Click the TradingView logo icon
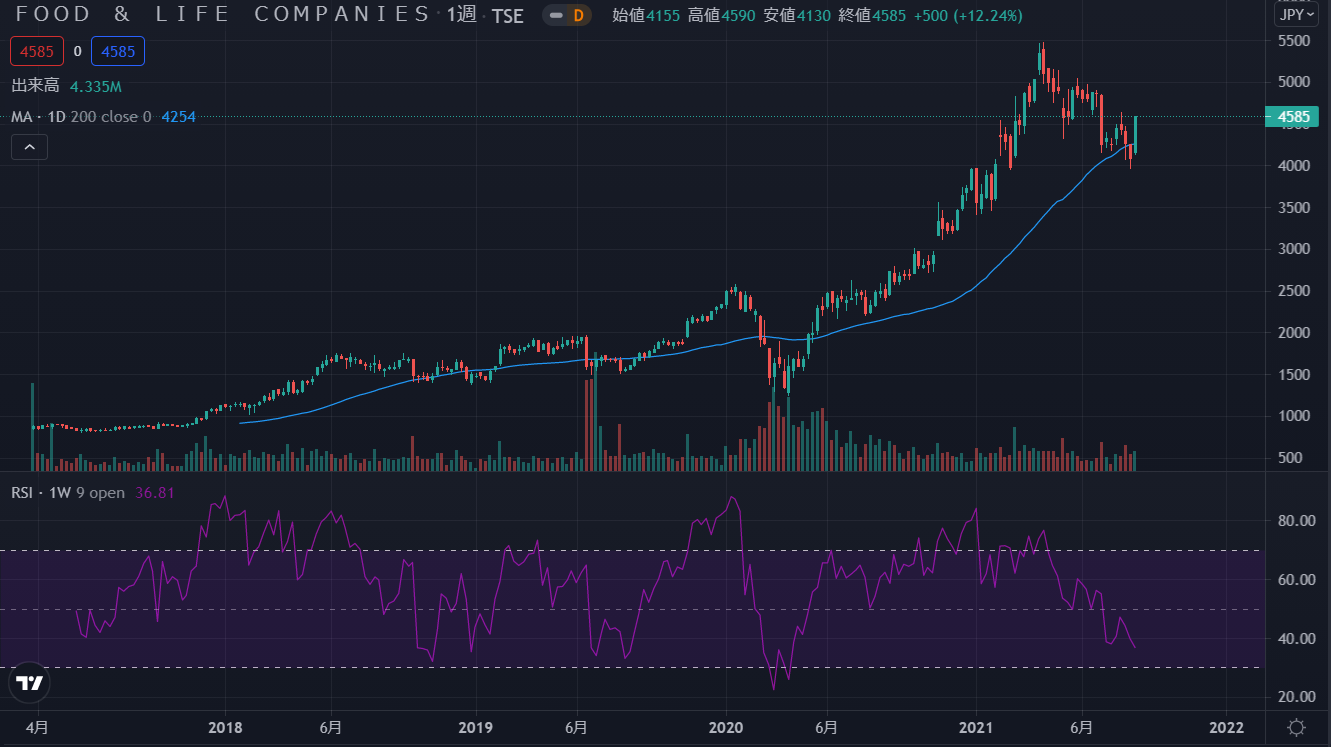1331x747 pixels. (30, 683)
